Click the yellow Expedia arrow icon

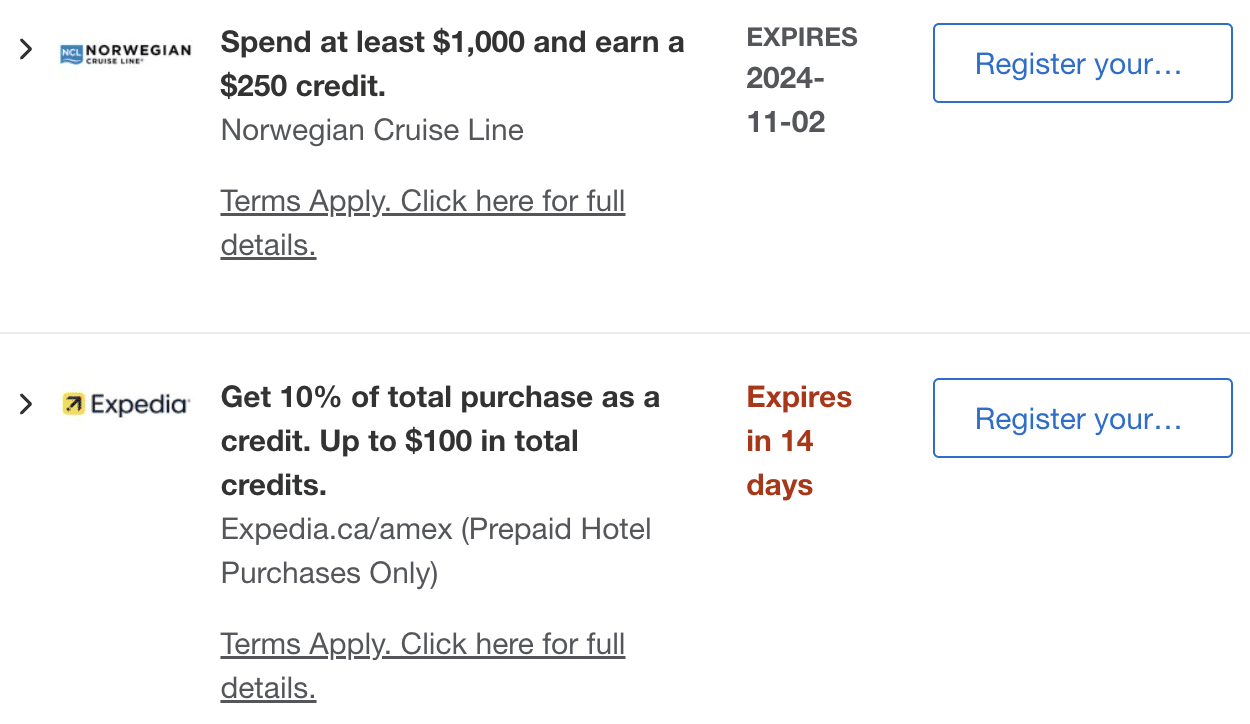click(73, 404)
